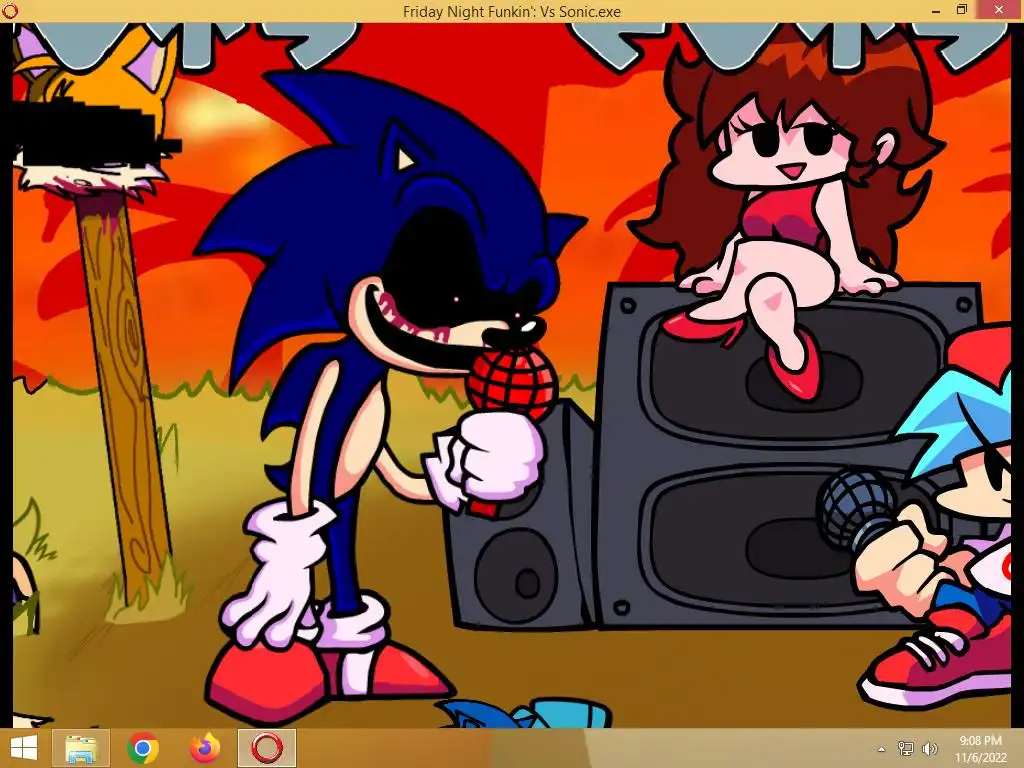
Task: Launch Google Chrome from the taskbar
Action: tap(143, 748)
